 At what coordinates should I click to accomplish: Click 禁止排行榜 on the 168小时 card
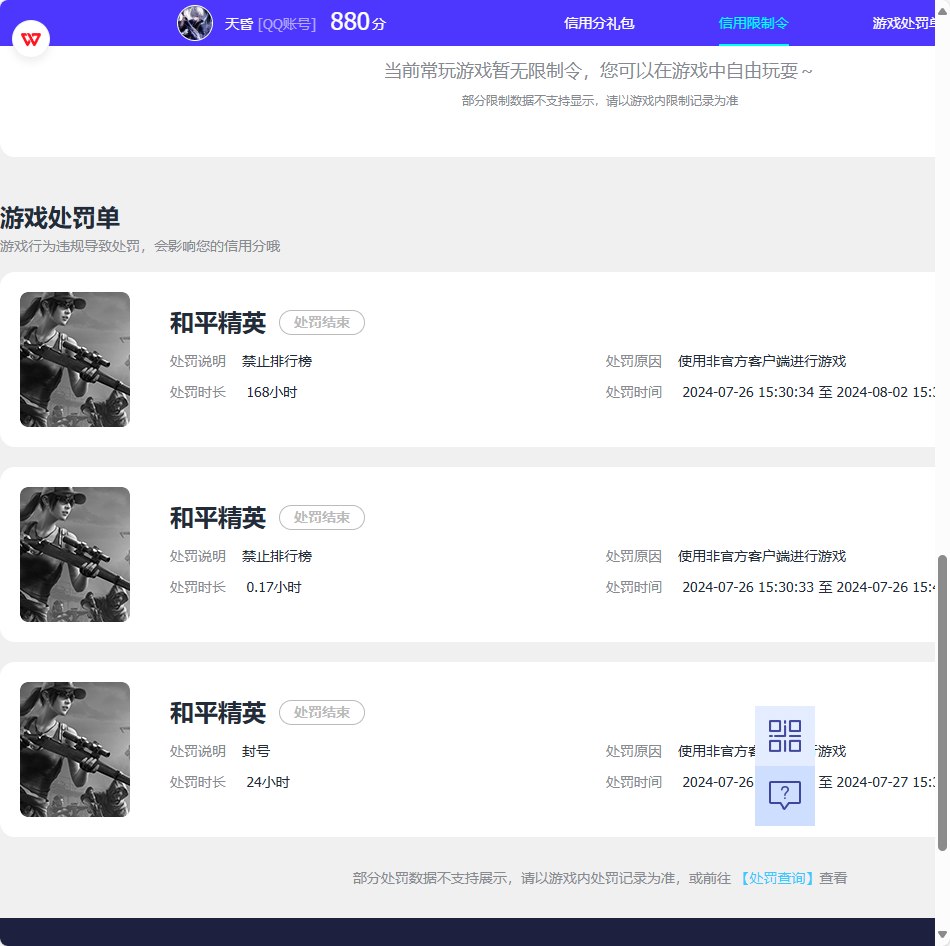(277, 361)
